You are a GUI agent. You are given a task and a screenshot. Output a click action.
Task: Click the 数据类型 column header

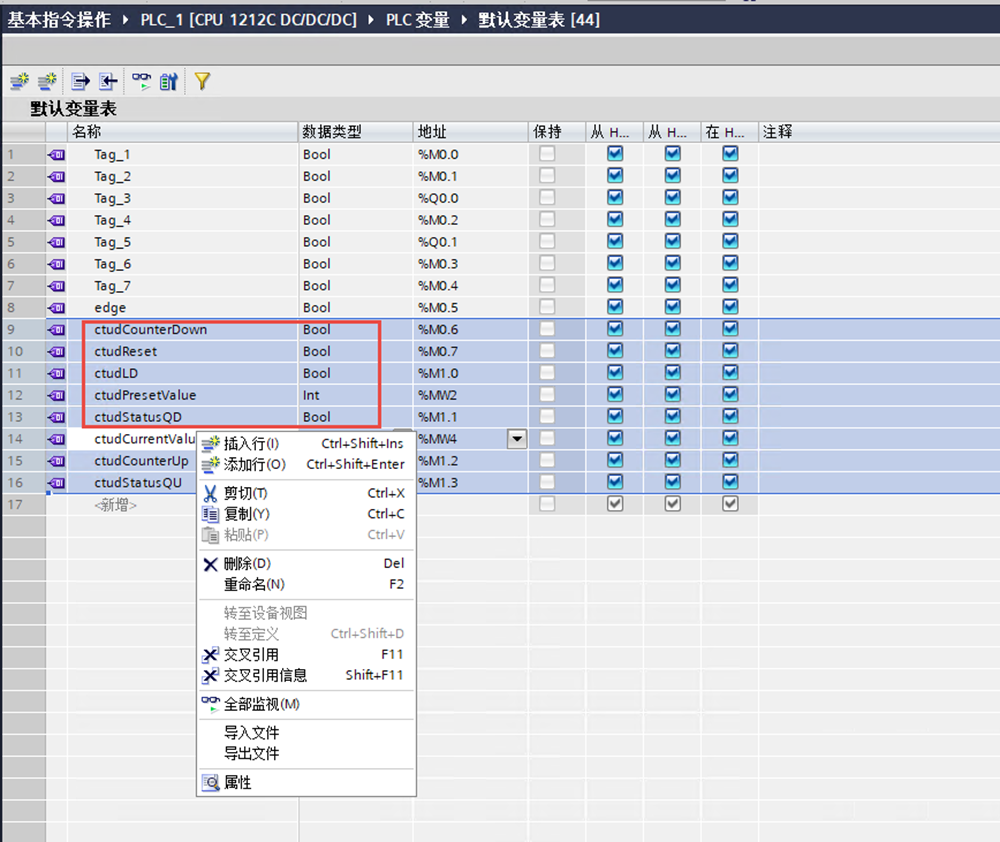click(x=332, y=132)
